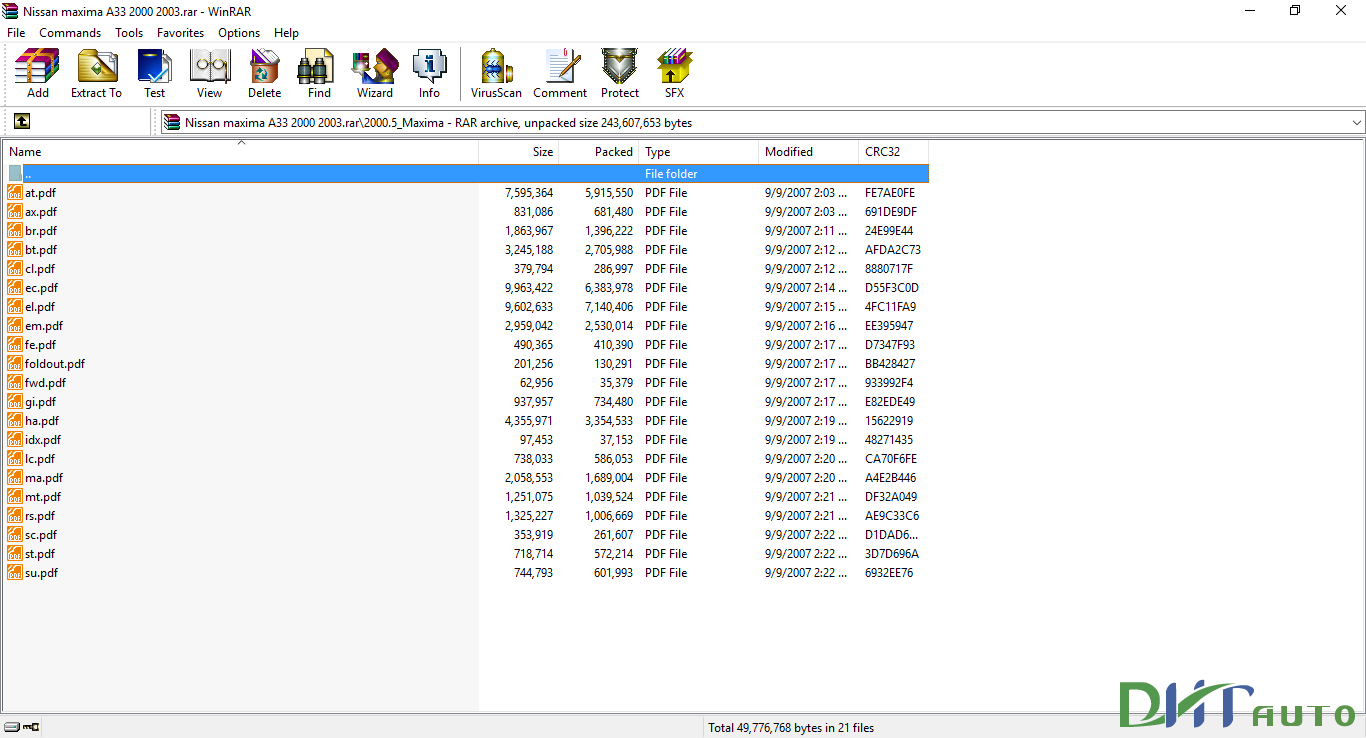
Task: Click PDF icon next to su.pdf
Action: (15, 573)
